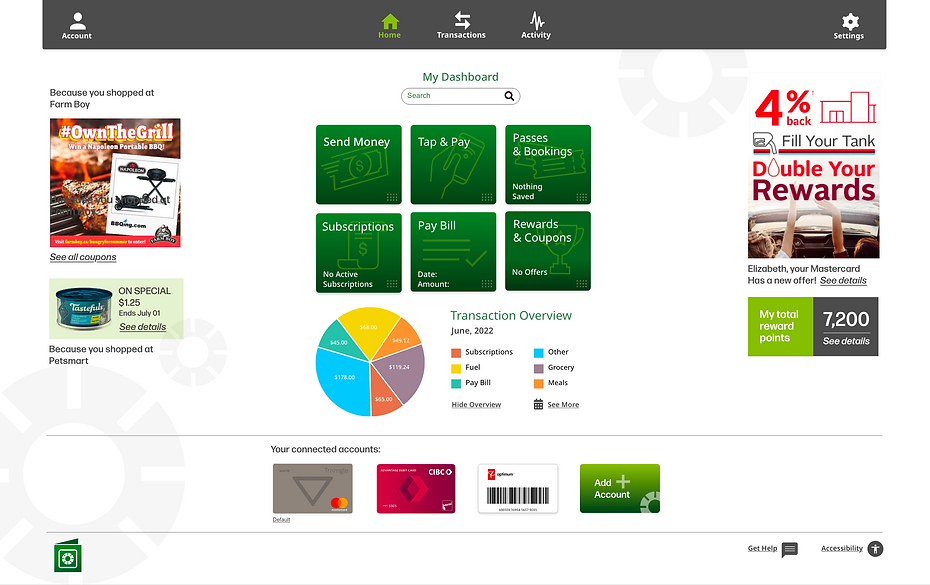This screenshot has width=930, height=585.
Task: Click the $45.00 teal pie slice
Action: (x=339, y=341)
